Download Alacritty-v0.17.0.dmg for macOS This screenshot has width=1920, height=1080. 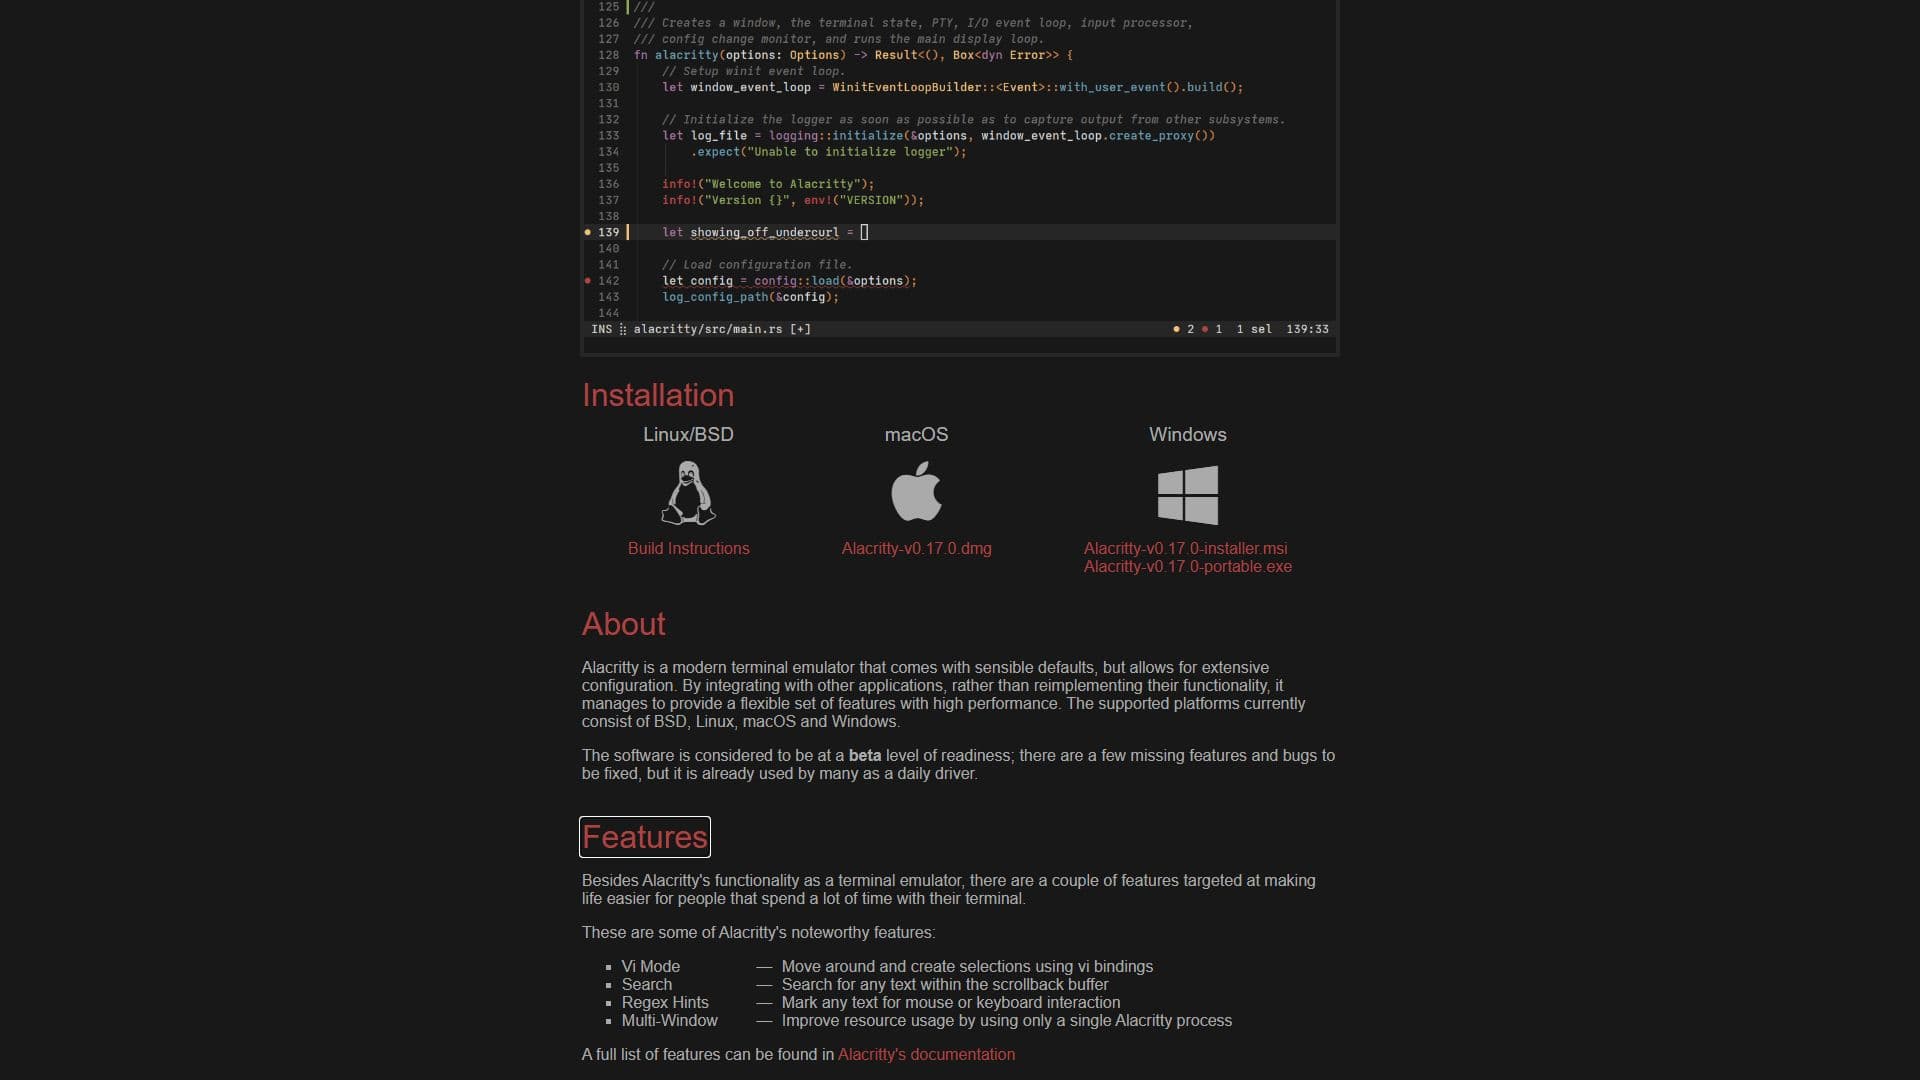(916, 548)
